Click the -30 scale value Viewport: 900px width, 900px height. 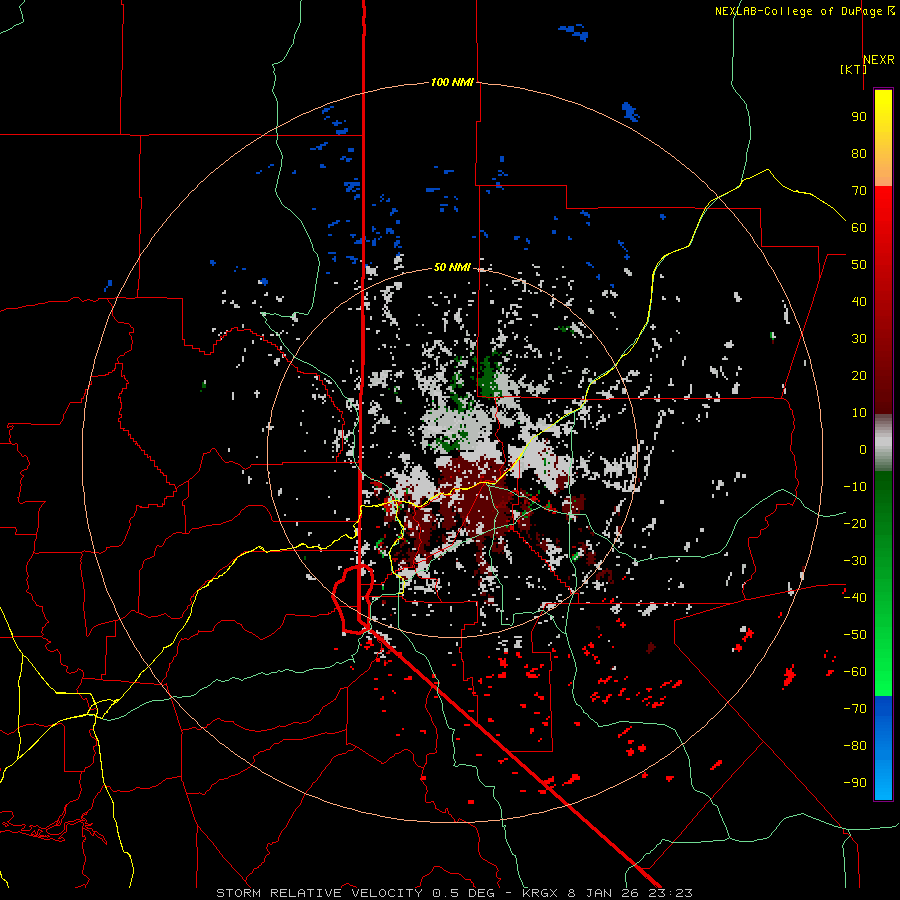855,561
